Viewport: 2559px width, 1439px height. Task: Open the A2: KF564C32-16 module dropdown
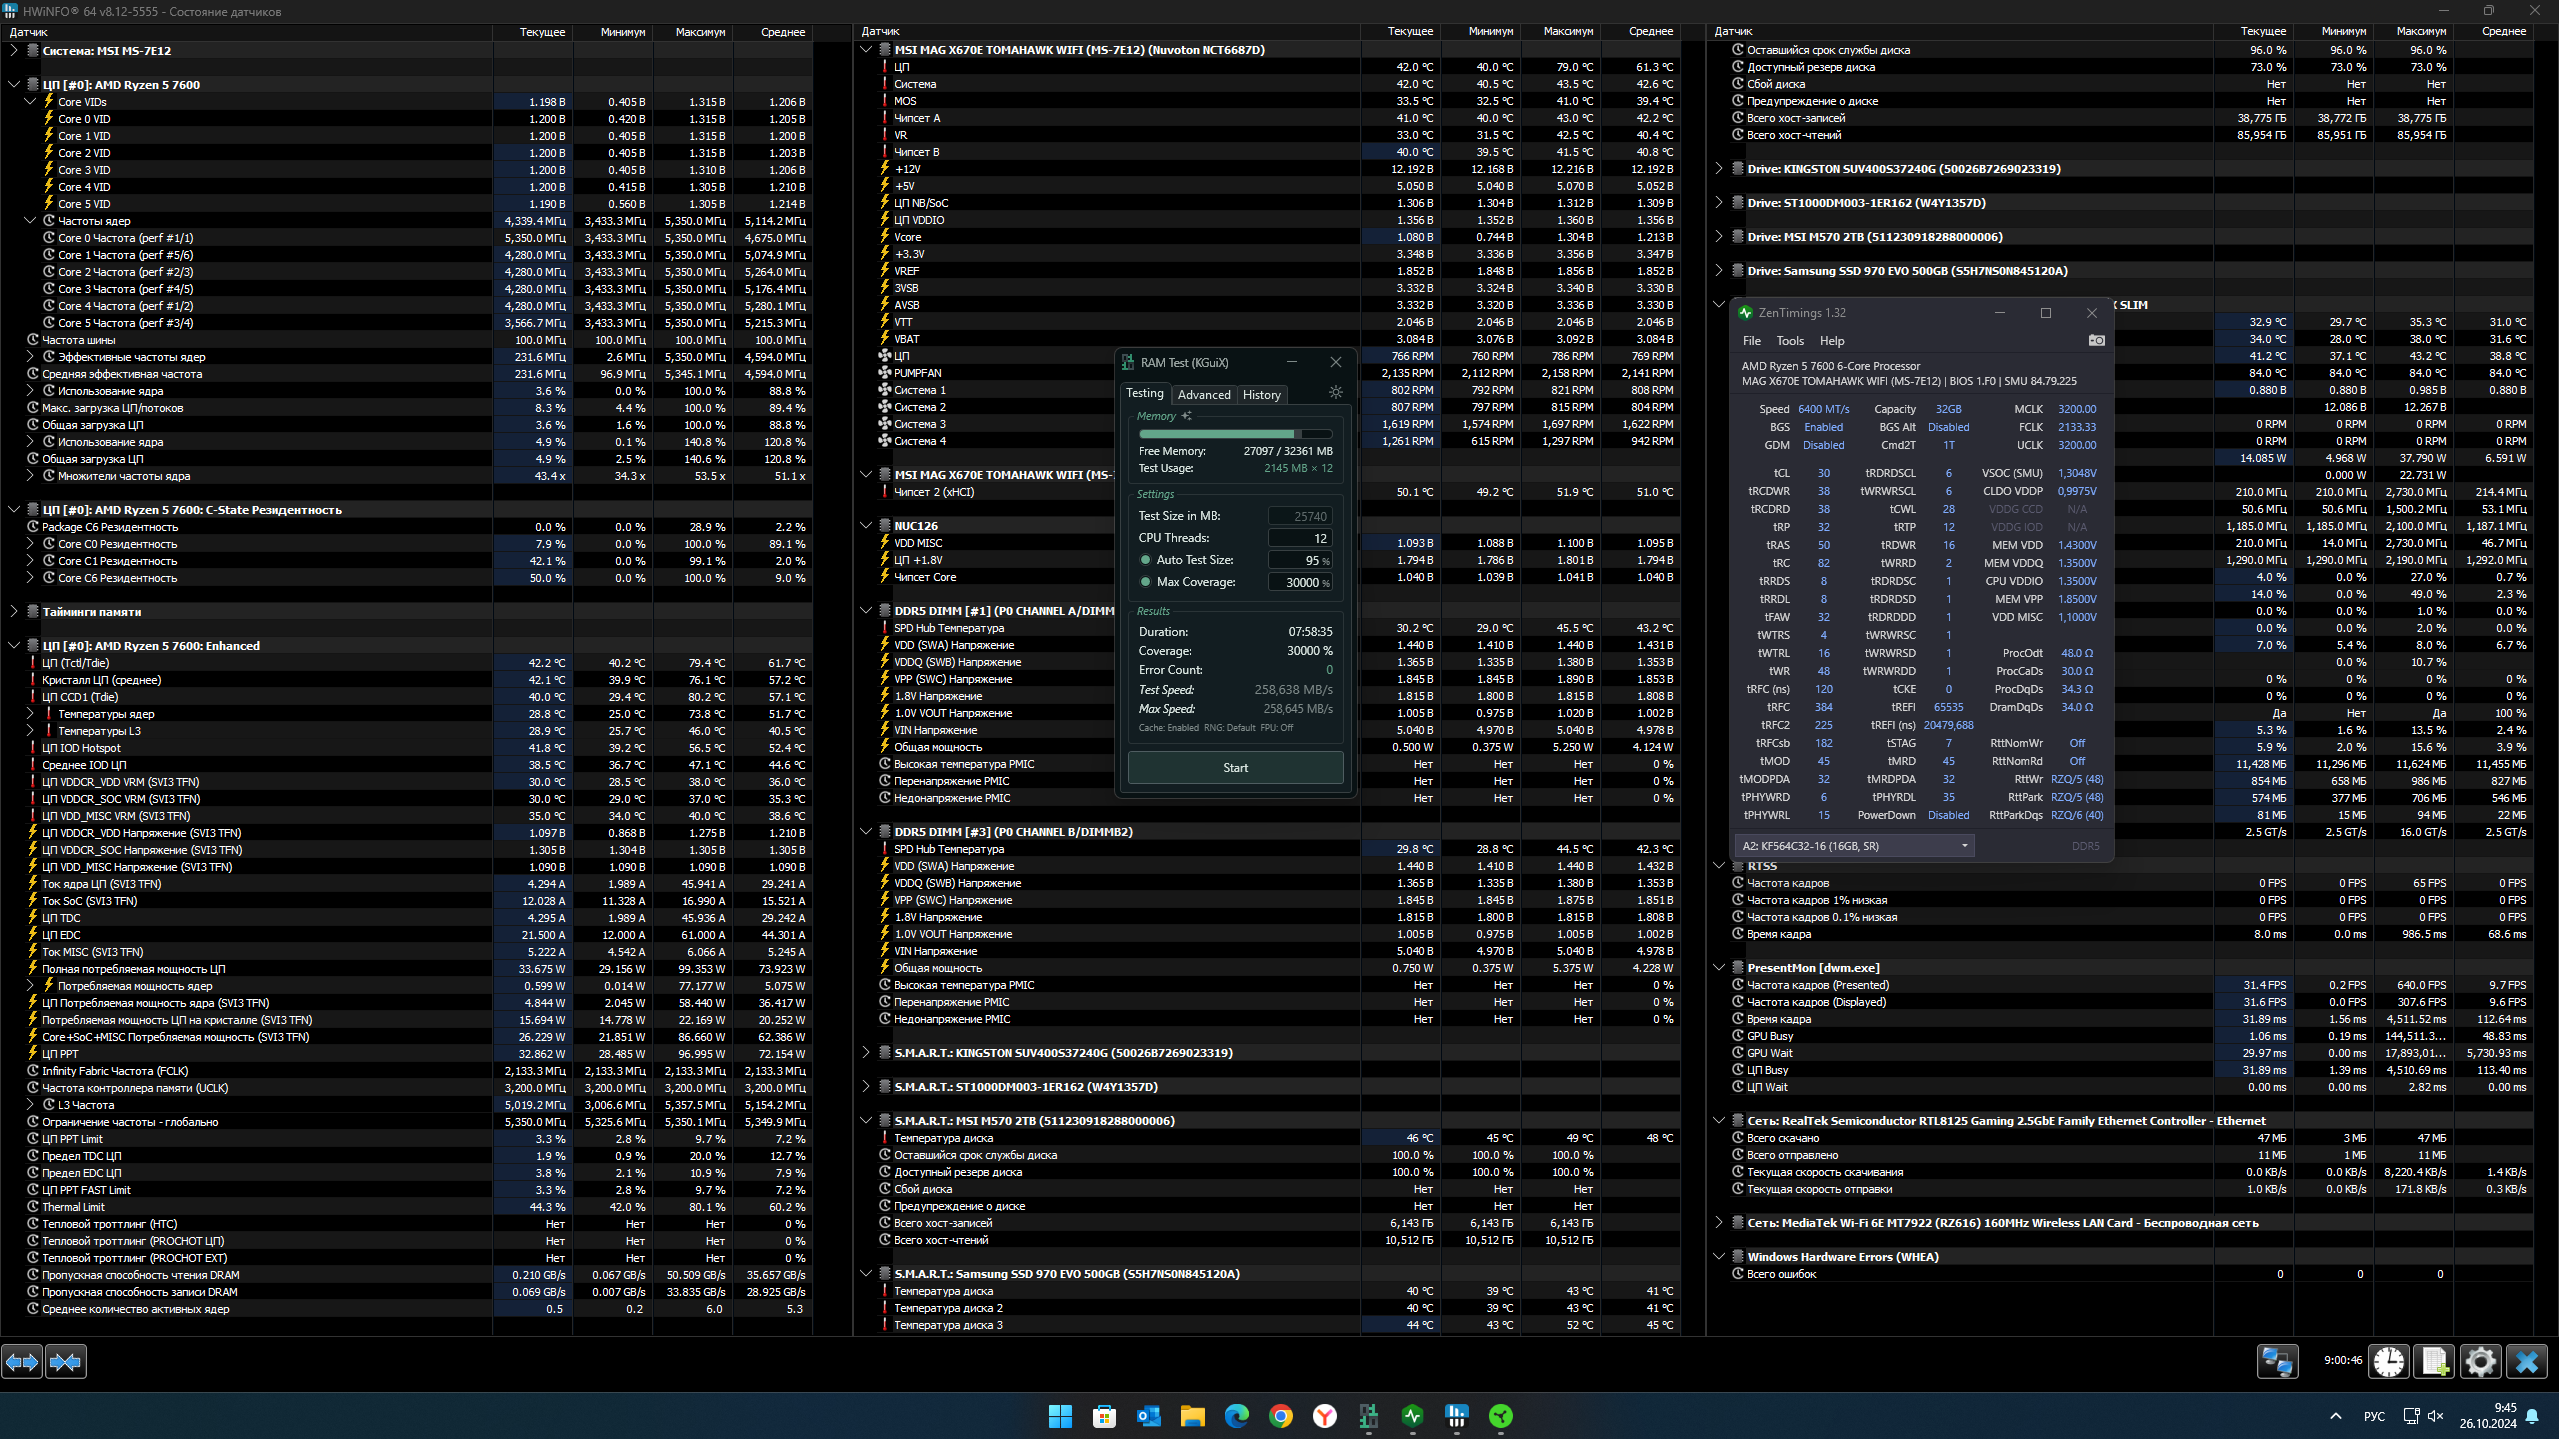(1854, 846)
